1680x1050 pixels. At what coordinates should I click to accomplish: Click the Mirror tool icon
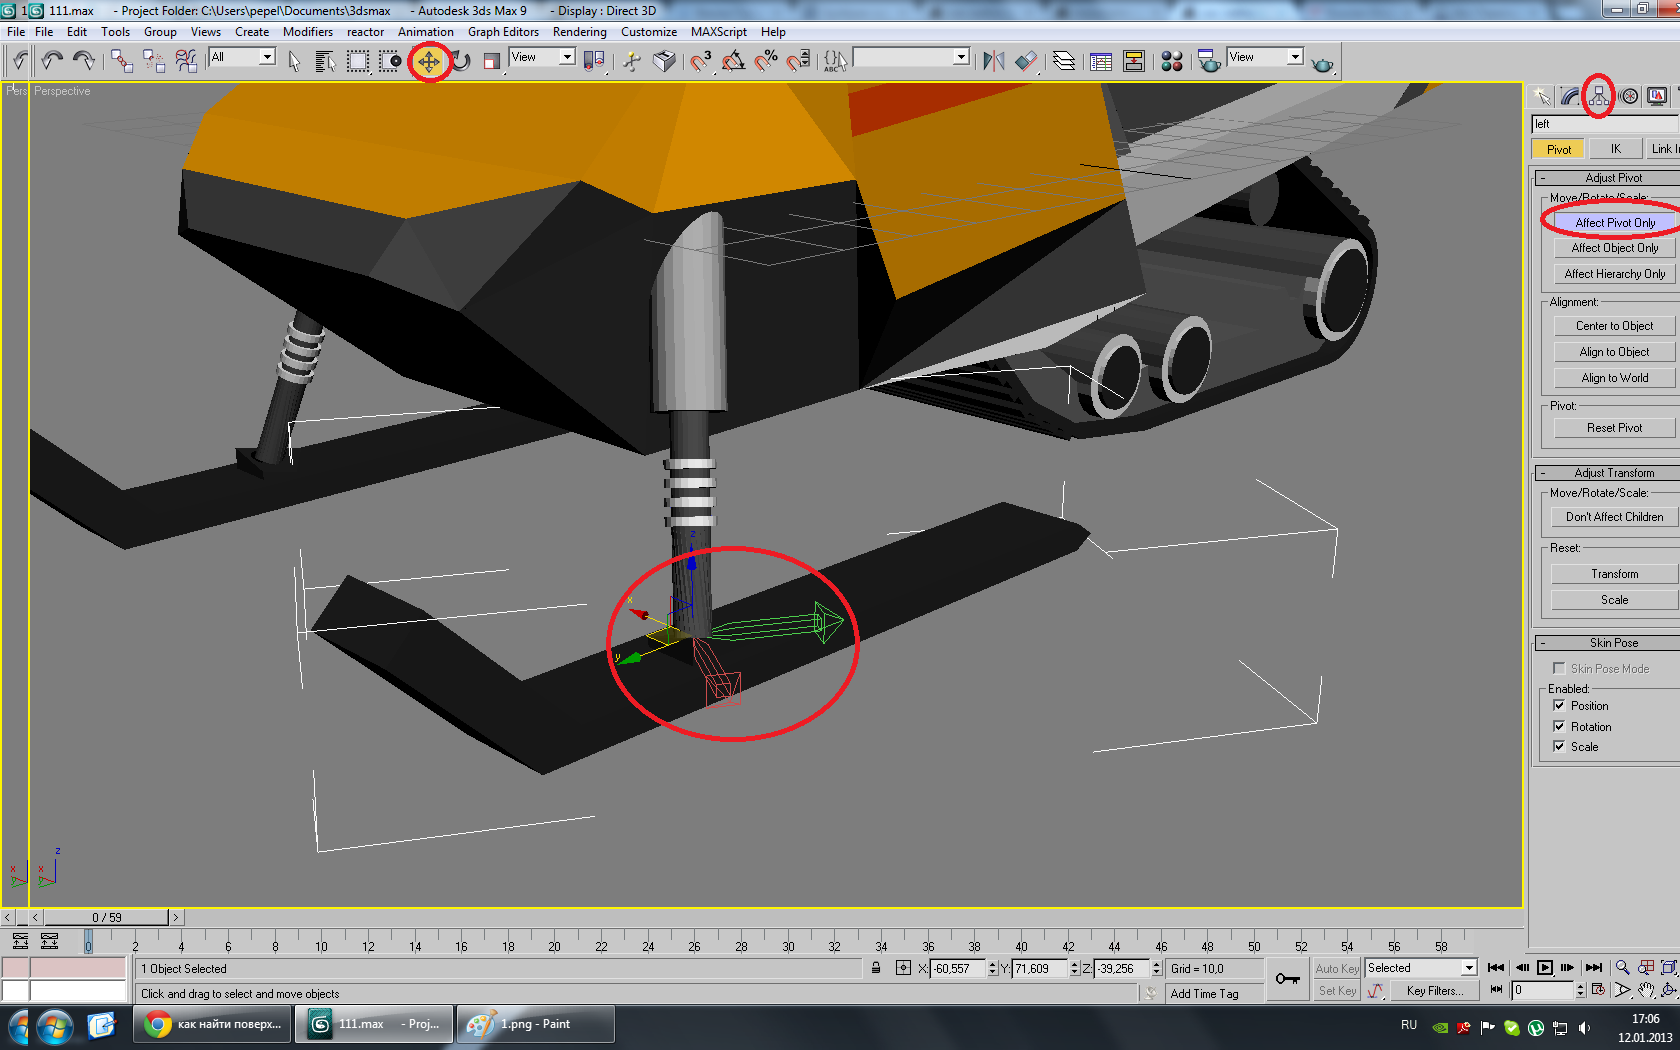(993, 62)
